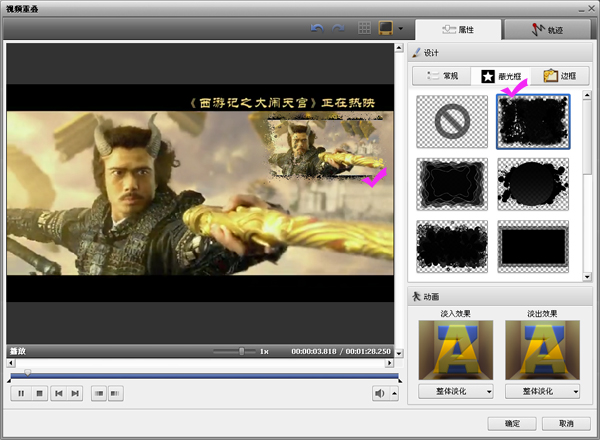Click the end trim marker on timeline

[400, 381]
